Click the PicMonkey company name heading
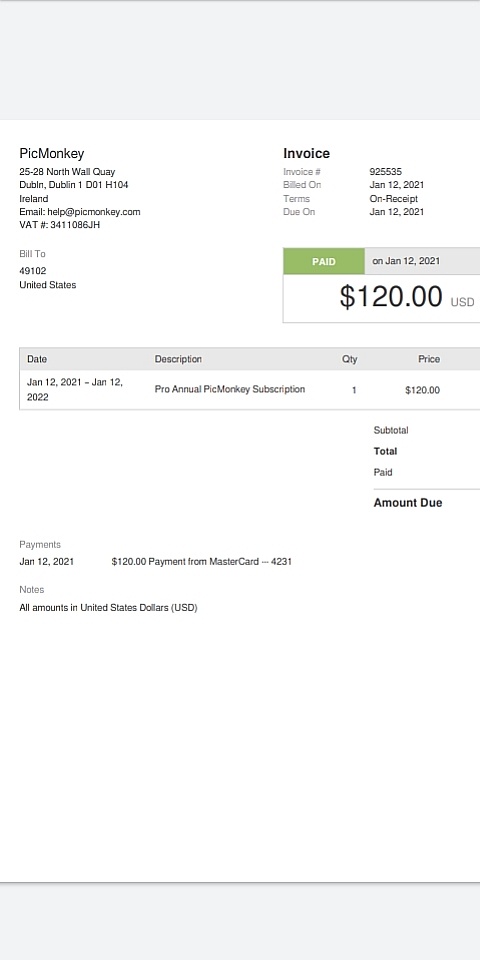This screenshot has height=960, width=480. pyautogui.click(x=51, y=154)
